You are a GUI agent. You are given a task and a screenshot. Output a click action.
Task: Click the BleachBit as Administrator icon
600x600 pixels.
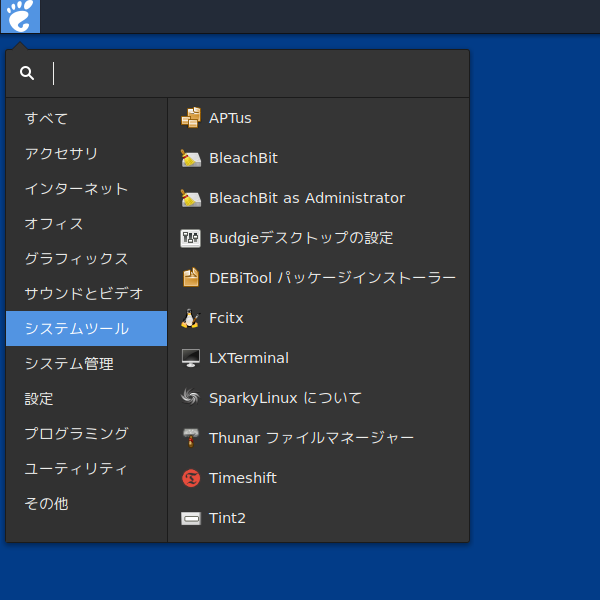tap(191, 198)
